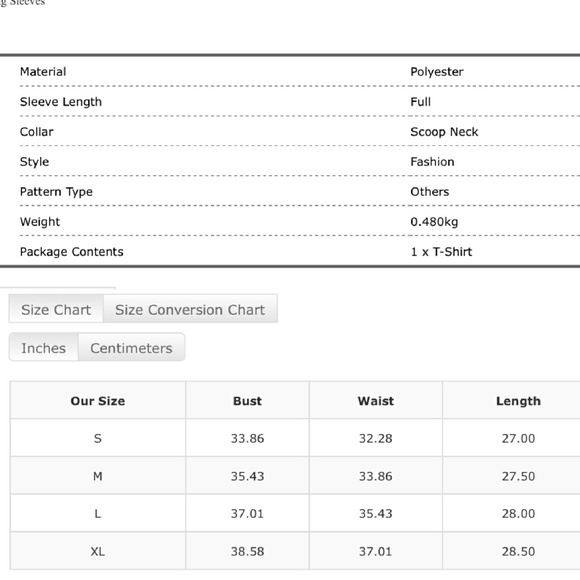Select the XL size row
This screenshot has height=580, width=580.
click(x=295, y=551)
